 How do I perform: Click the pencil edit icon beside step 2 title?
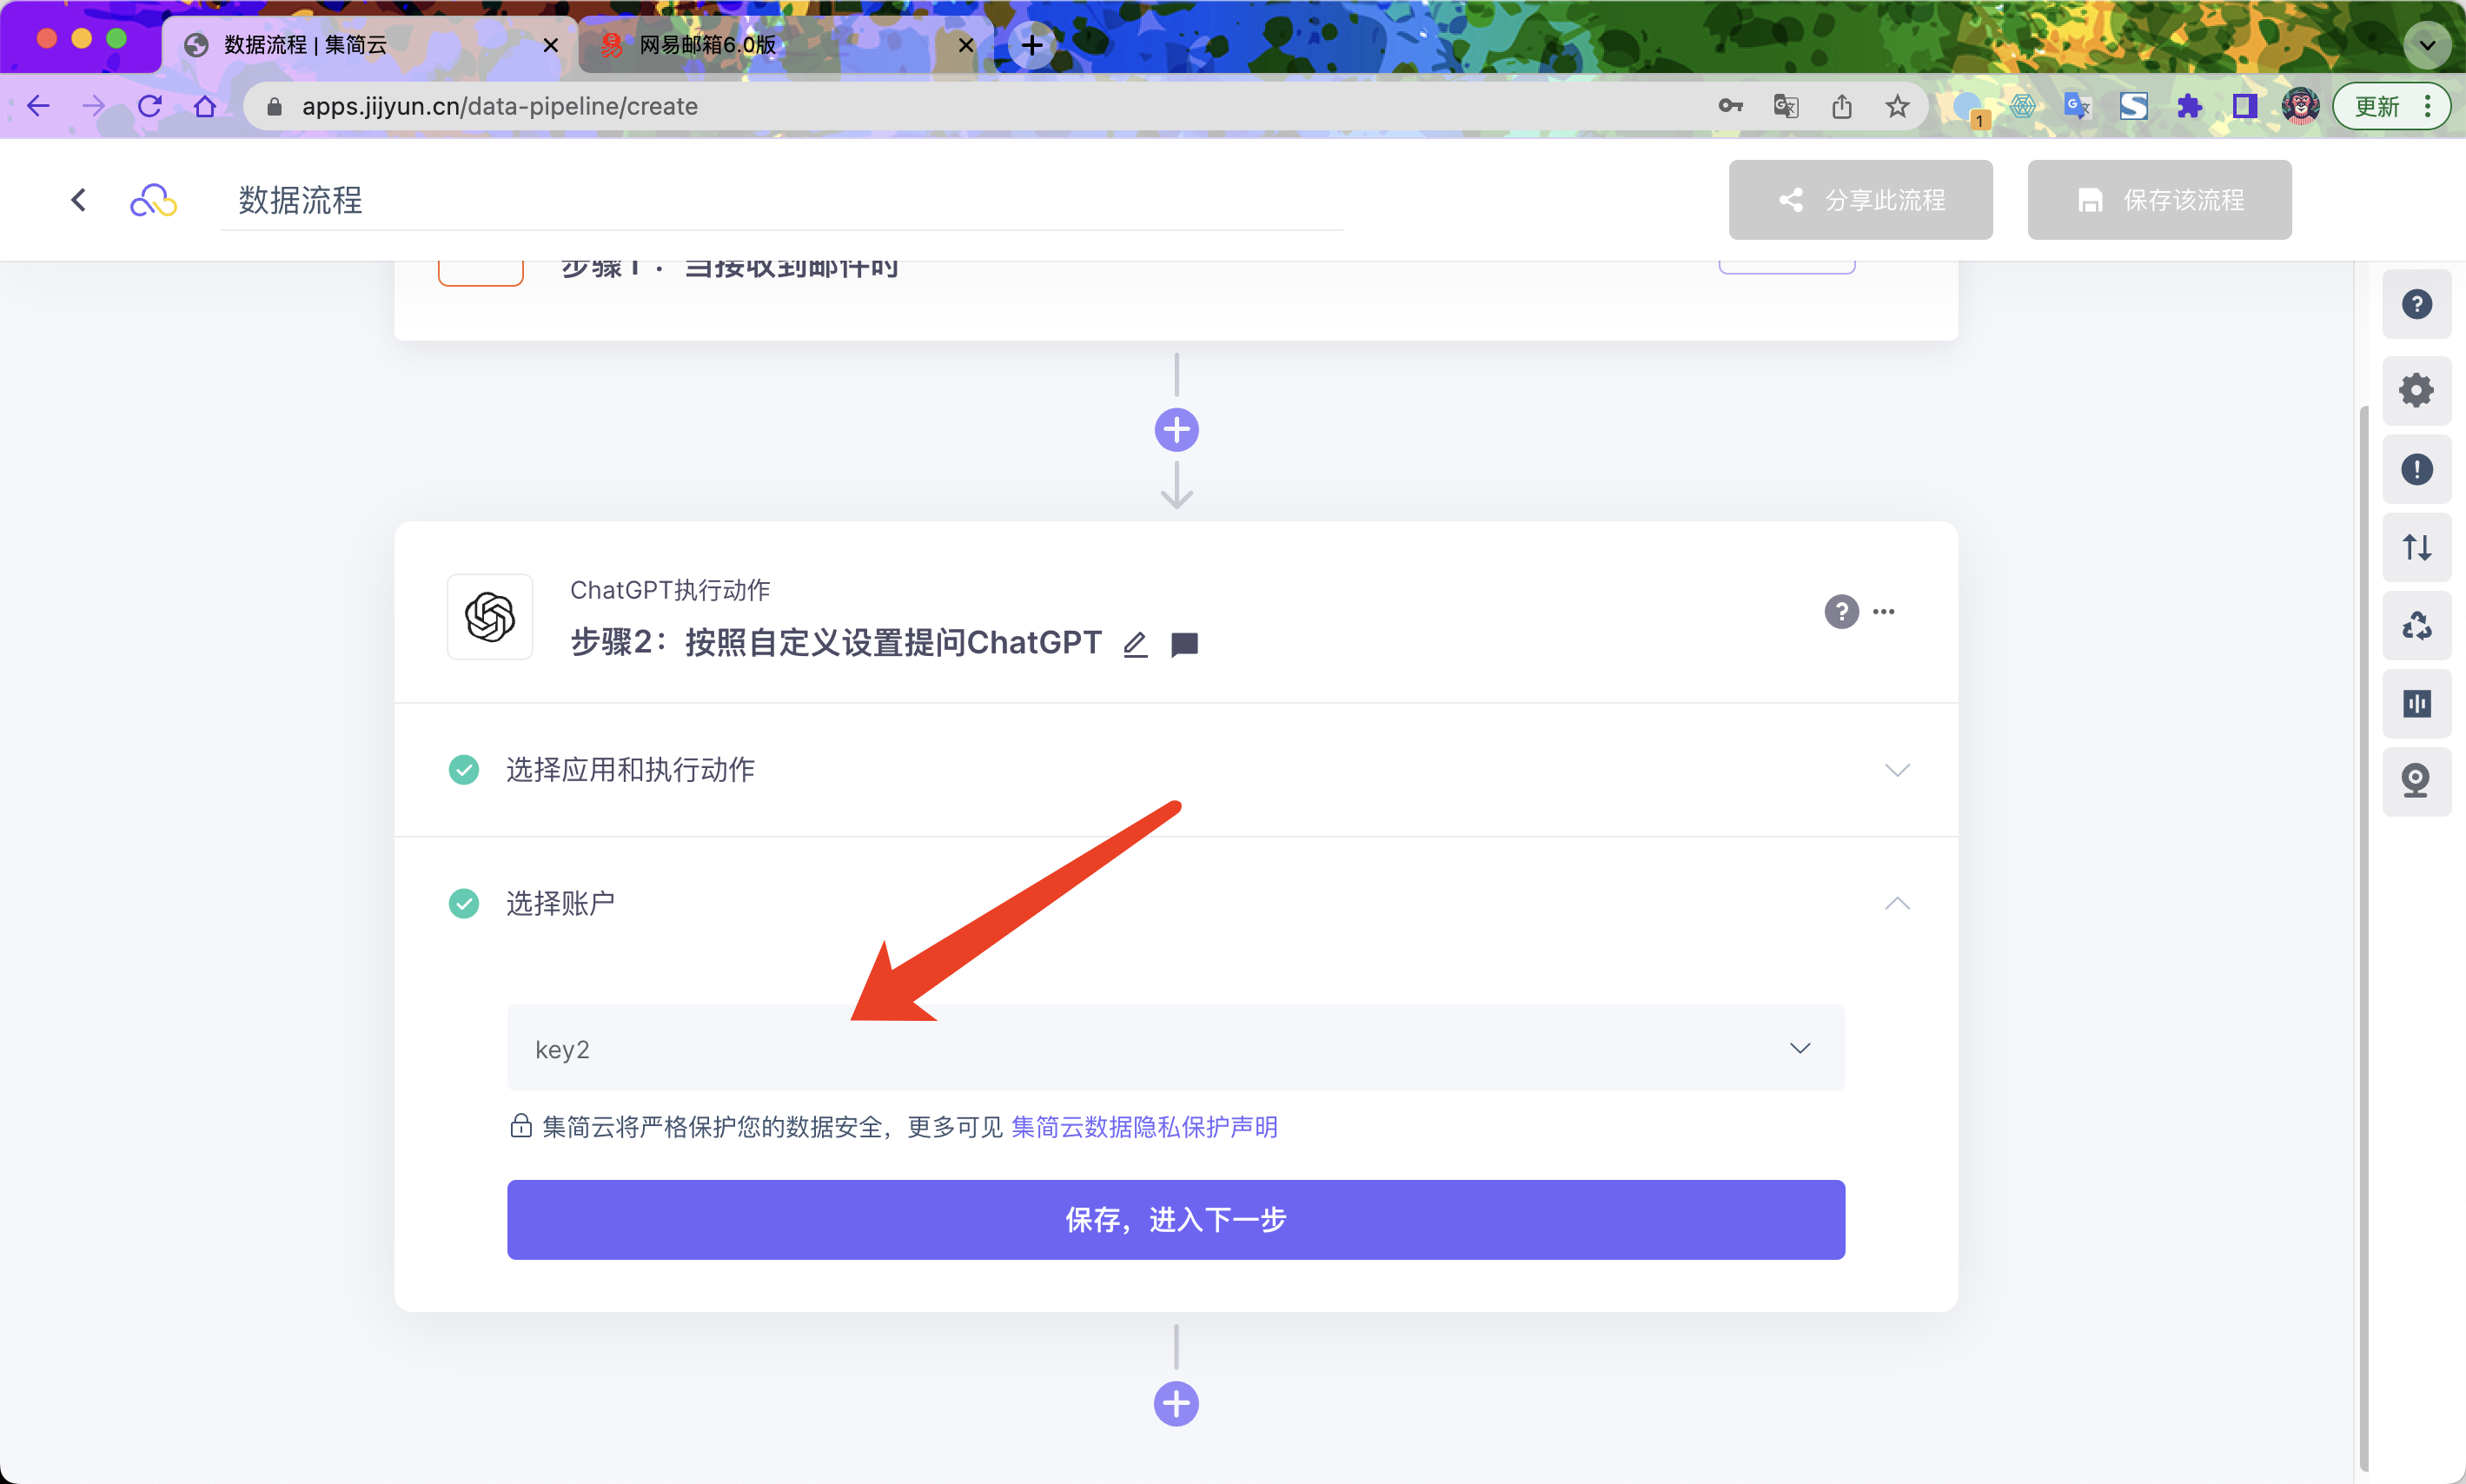pyautogui.click(x=1134, y=645)
